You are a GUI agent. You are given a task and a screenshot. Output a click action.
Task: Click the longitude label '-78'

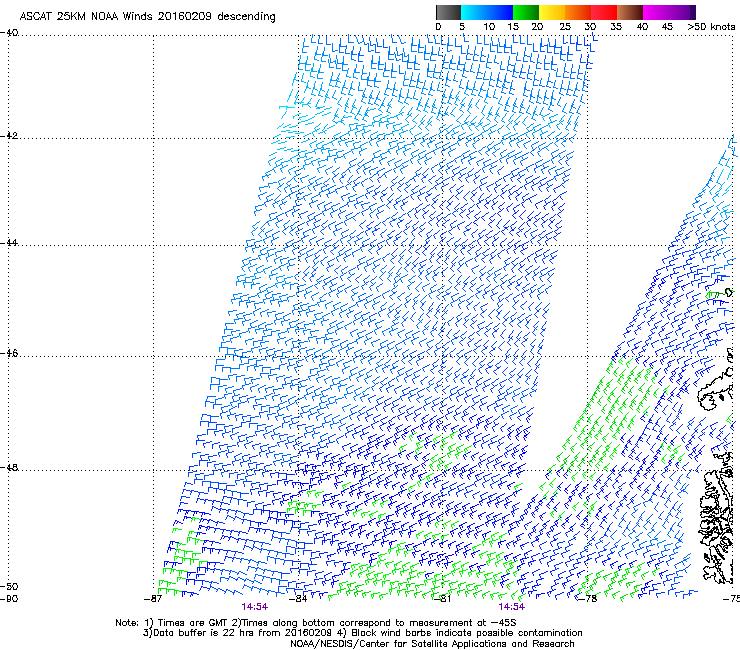(588, 599)
